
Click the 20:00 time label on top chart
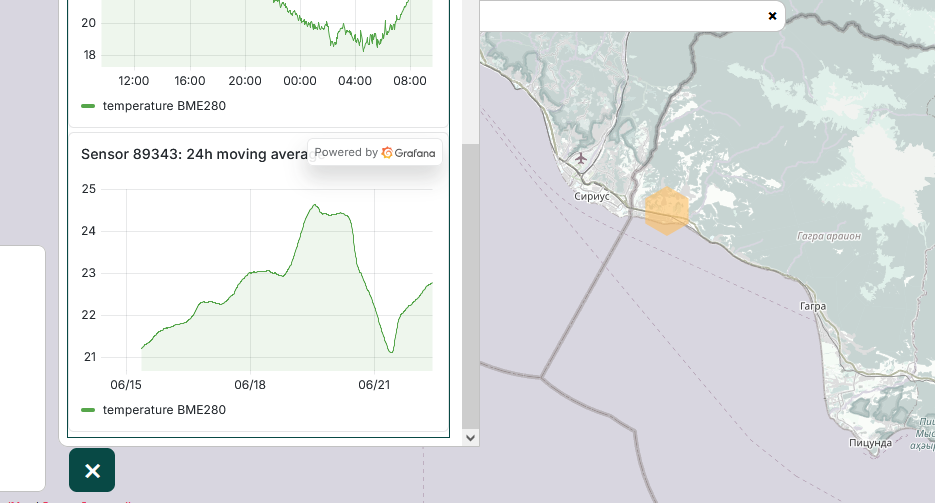[x=244, y=80]
